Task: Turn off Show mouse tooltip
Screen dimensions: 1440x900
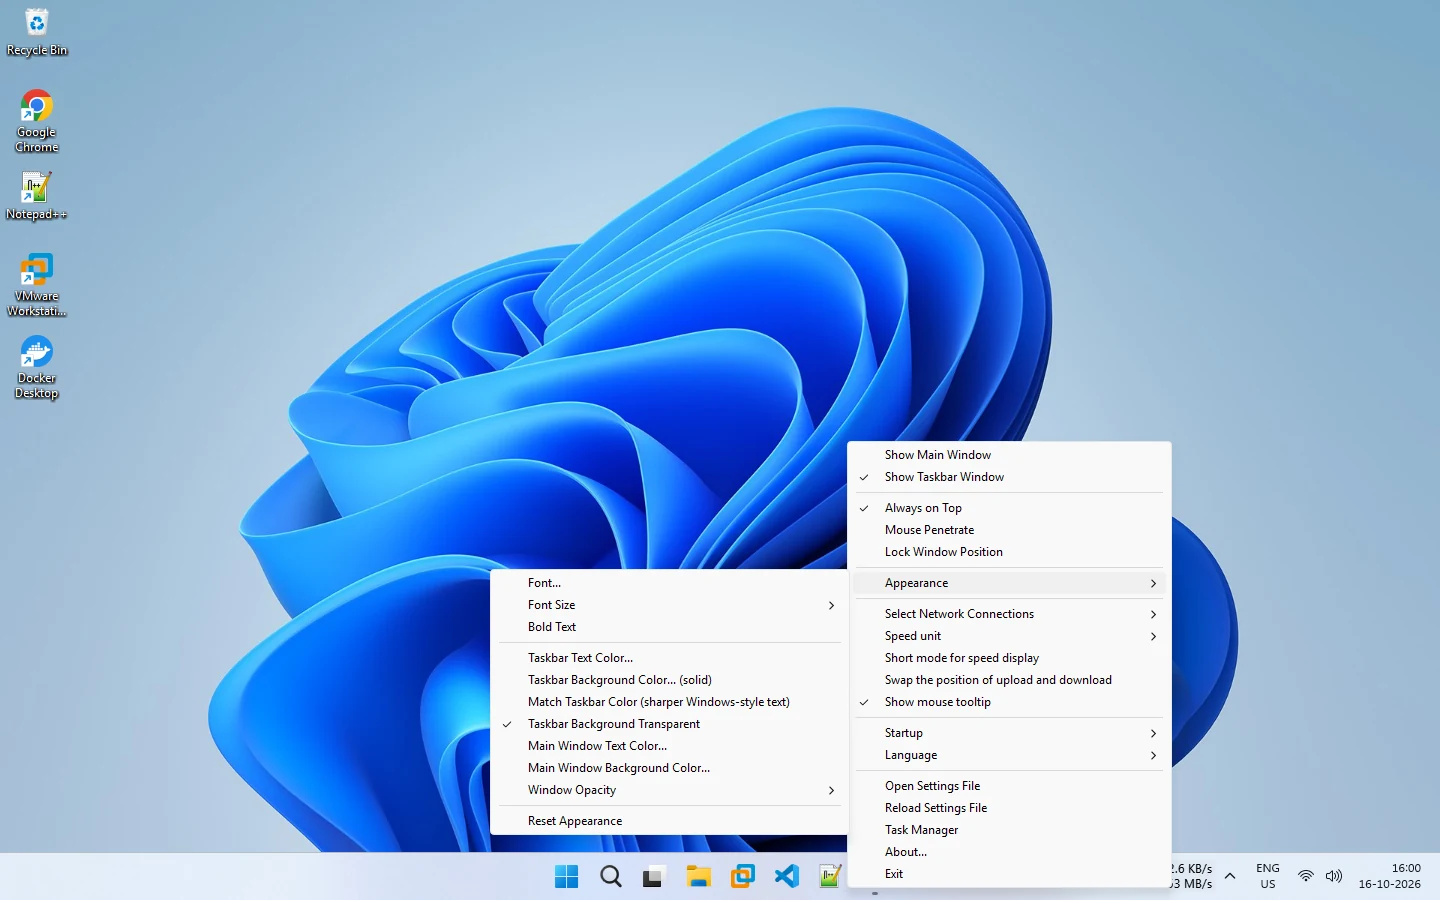Action: [x=1009, y=702]
